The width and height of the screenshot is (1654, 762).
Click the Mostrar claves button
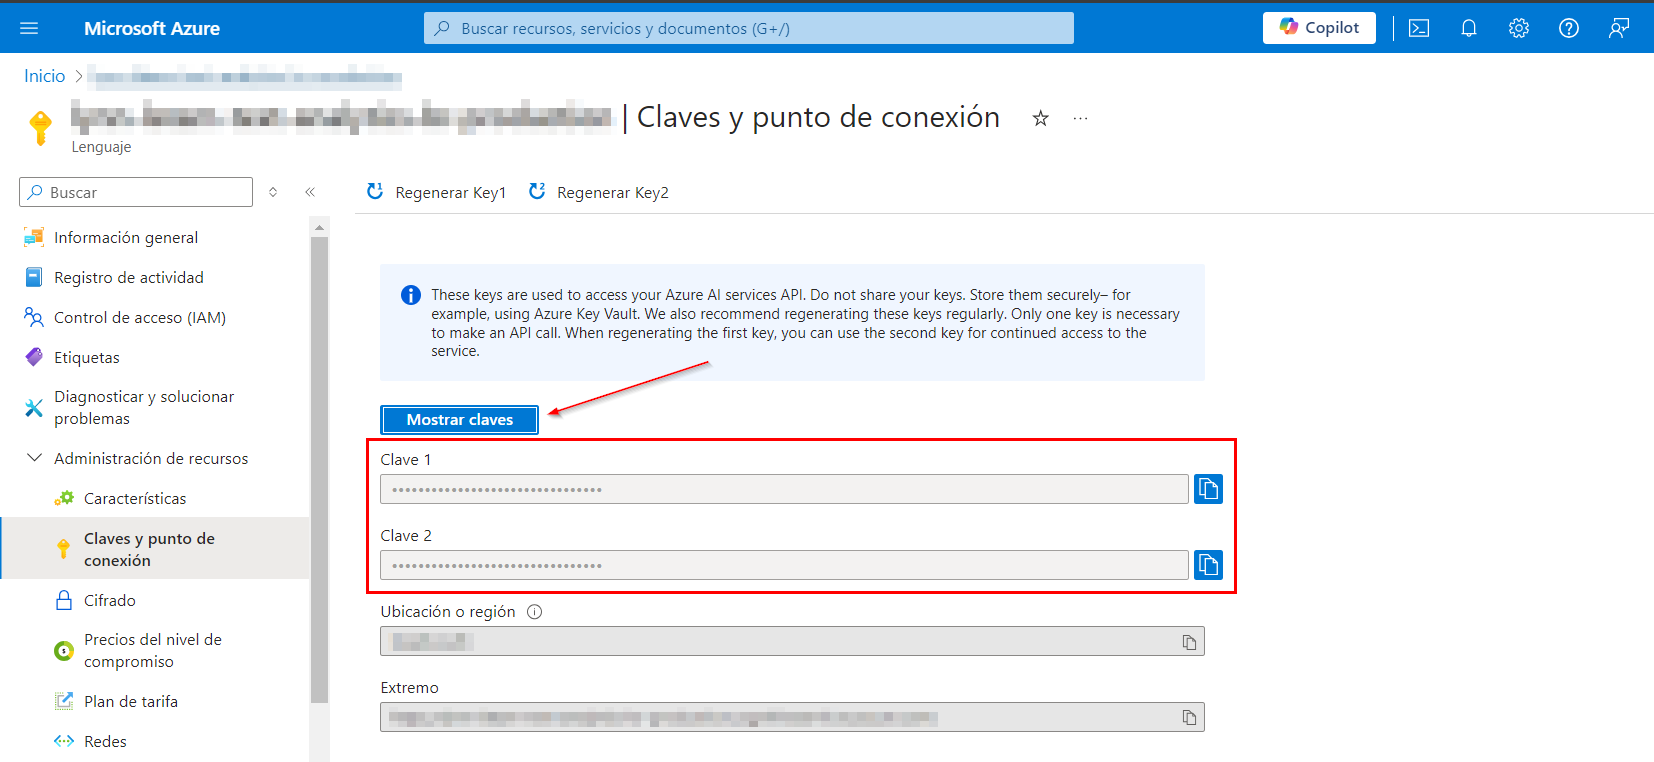[x=459, y=420]
